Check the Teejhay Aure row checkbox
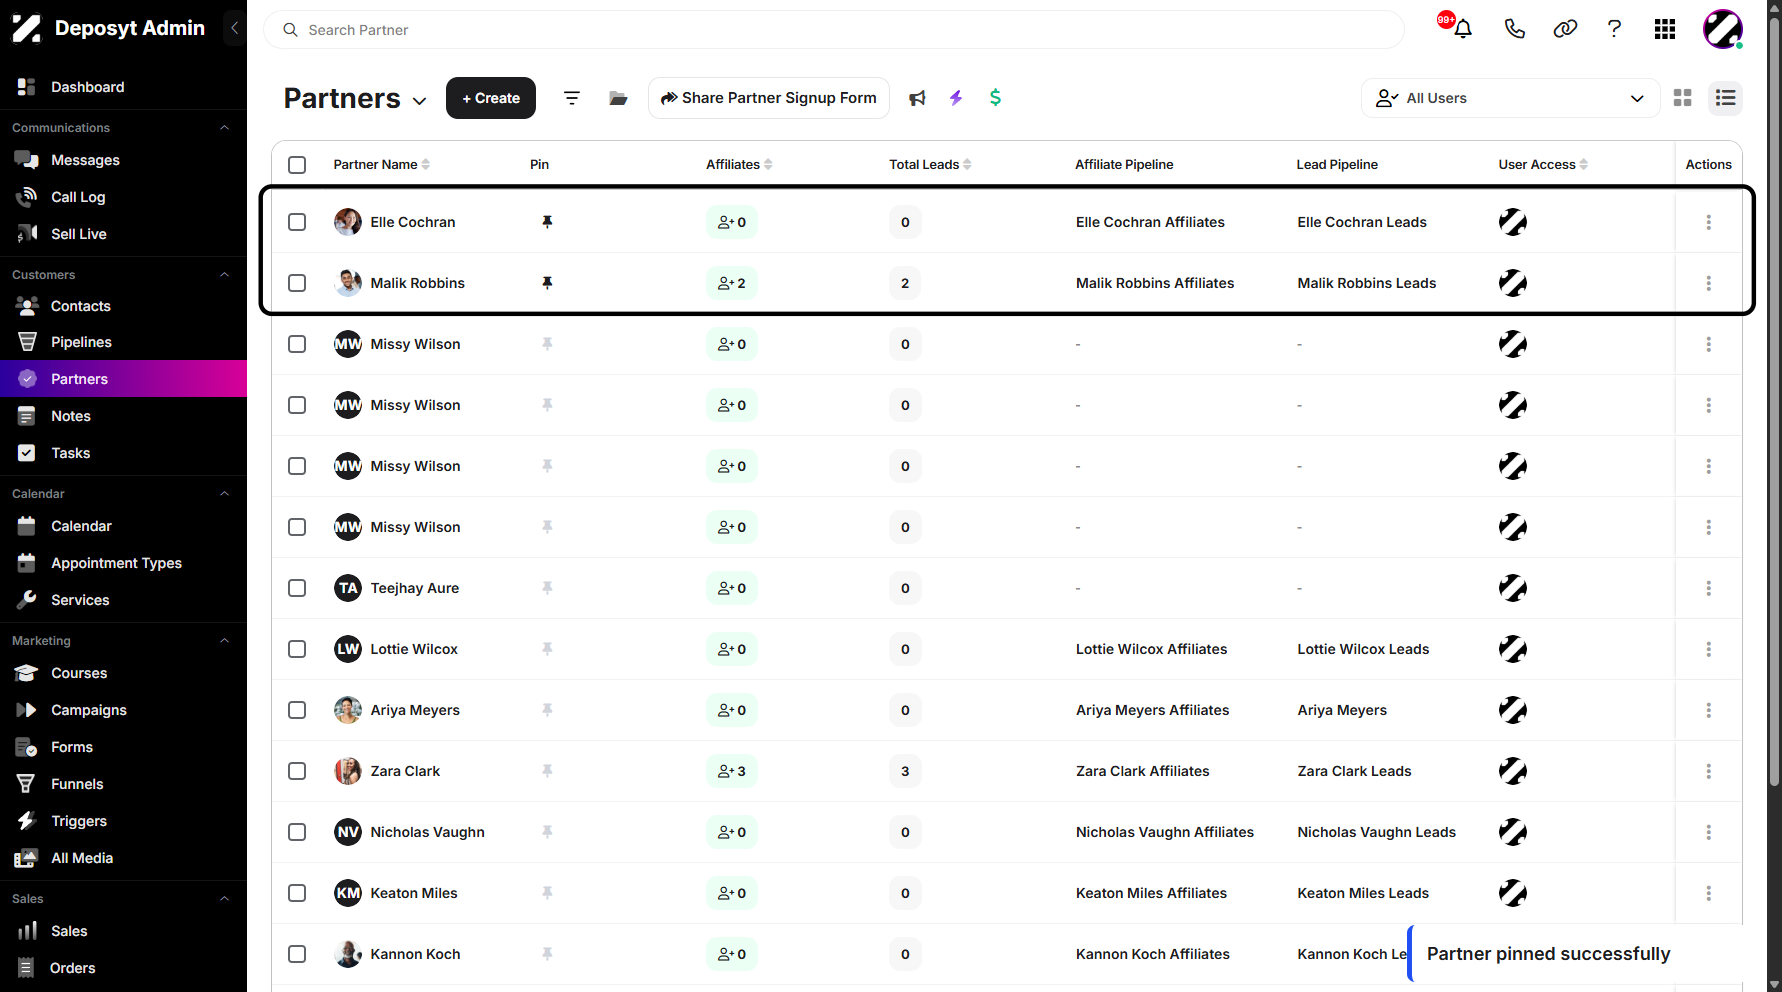Viewport: 1782px width, 992px height. pos(297,588)
